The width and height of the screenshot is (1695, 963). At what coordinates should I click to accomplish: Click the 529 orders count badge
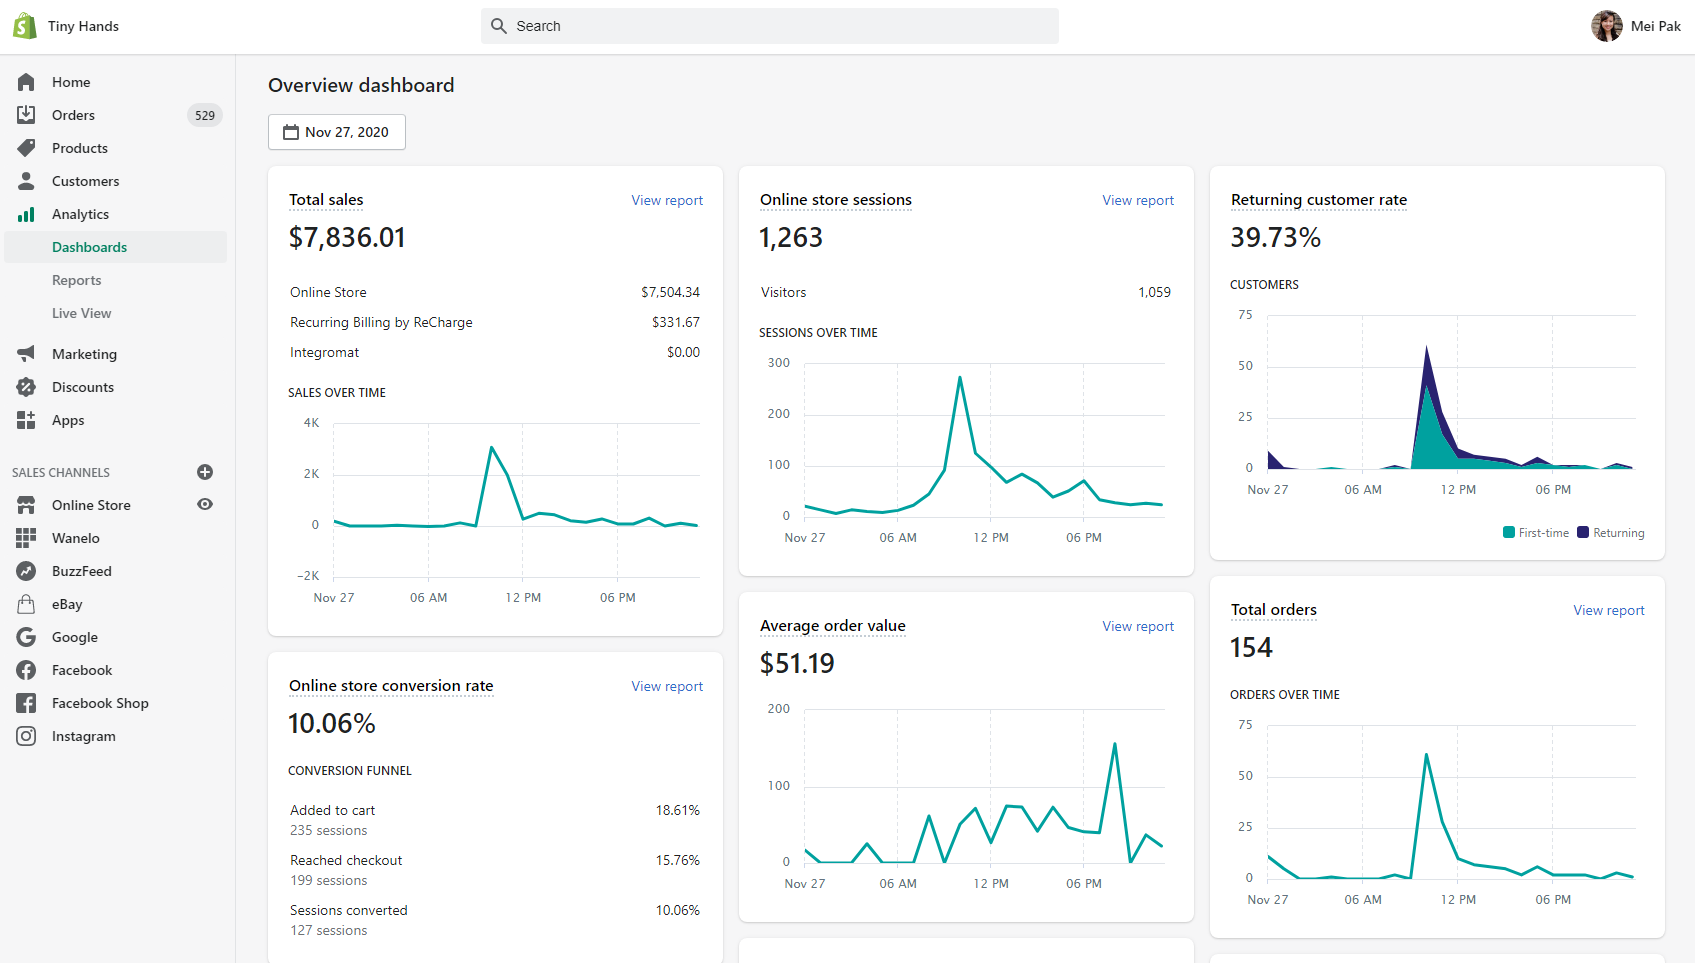click(205, 115)
